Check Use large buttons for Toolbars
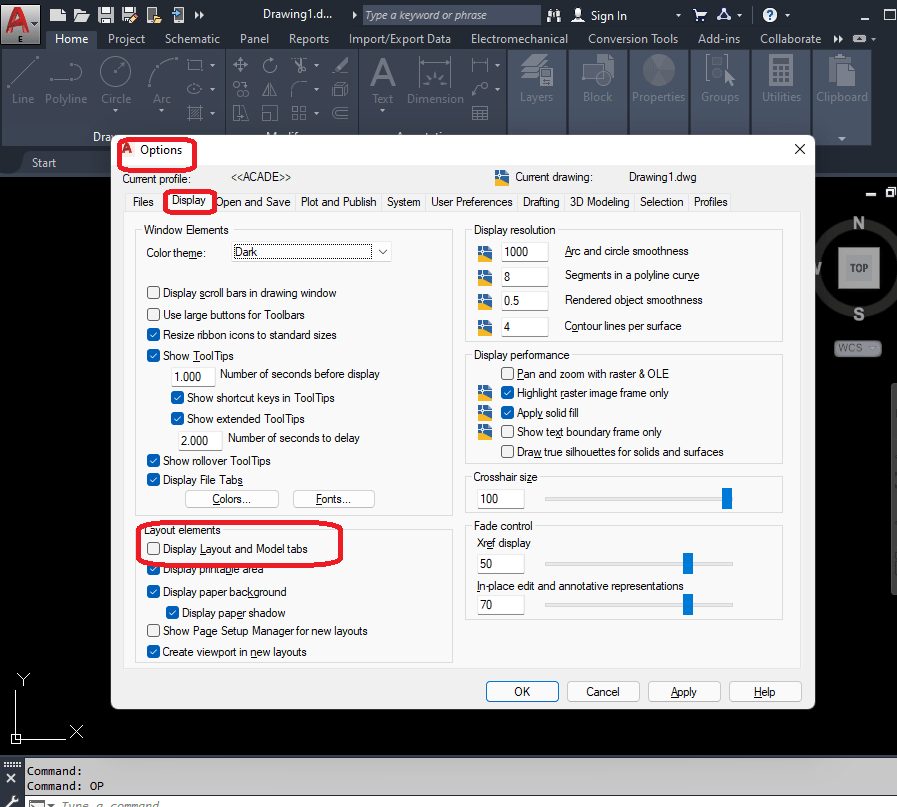This screenshot has width=897, height=807. point(153,315)
